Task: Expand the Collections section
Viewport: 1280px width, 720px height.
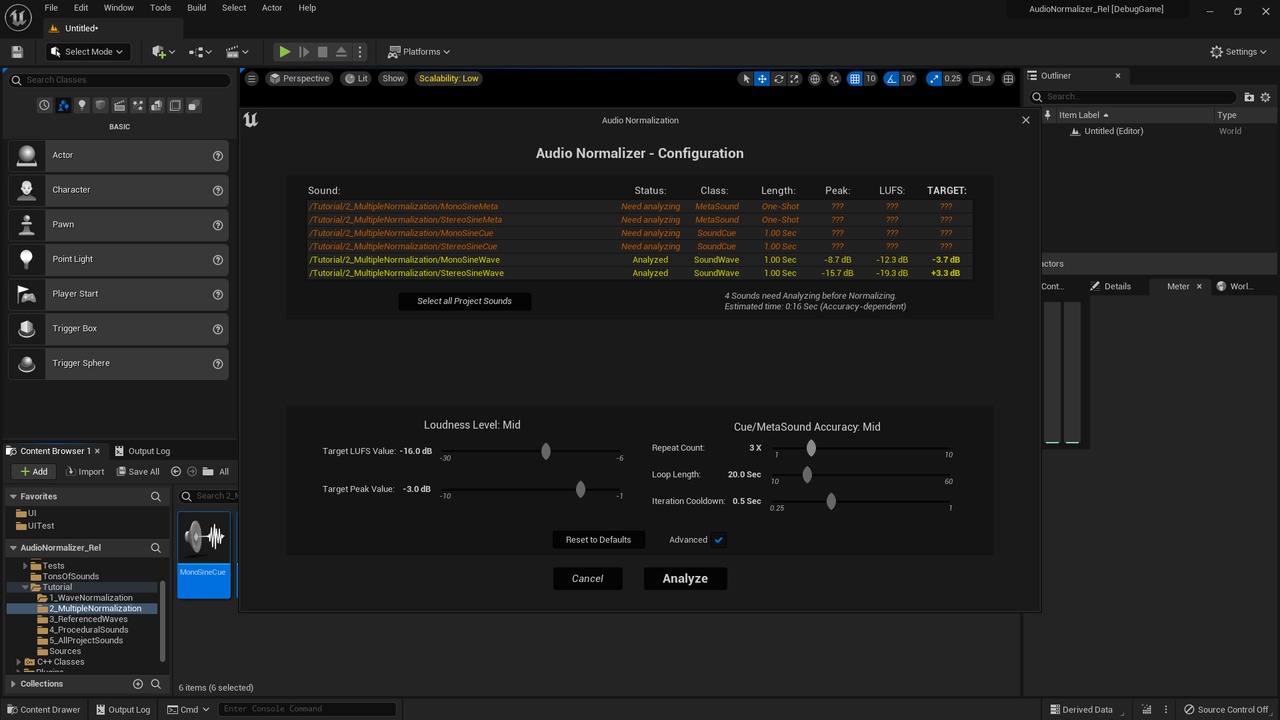Action: pos(13,684)
